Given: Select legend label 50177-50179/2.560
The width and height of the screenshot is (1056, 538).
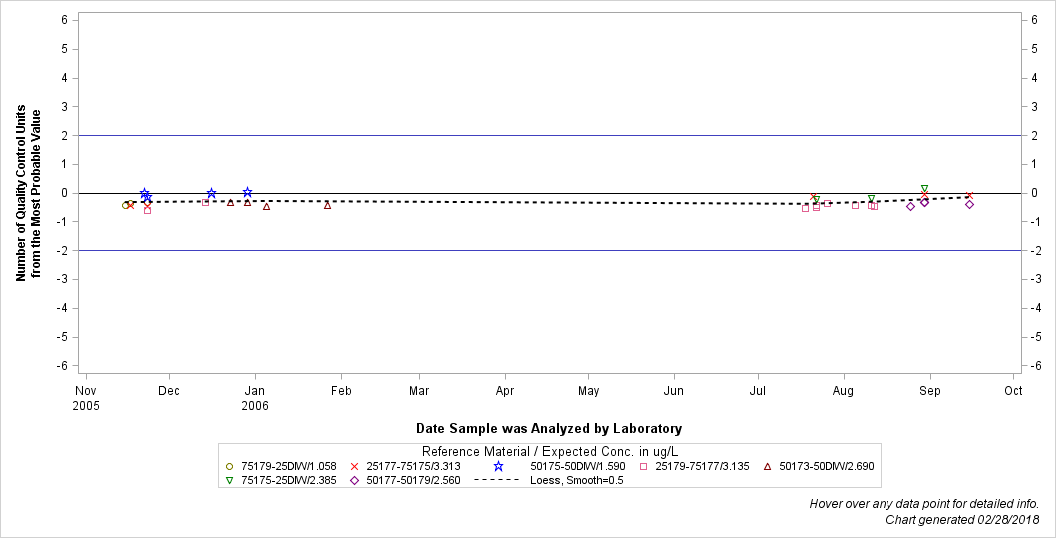Looking at the screenshot, I should 414,481.
